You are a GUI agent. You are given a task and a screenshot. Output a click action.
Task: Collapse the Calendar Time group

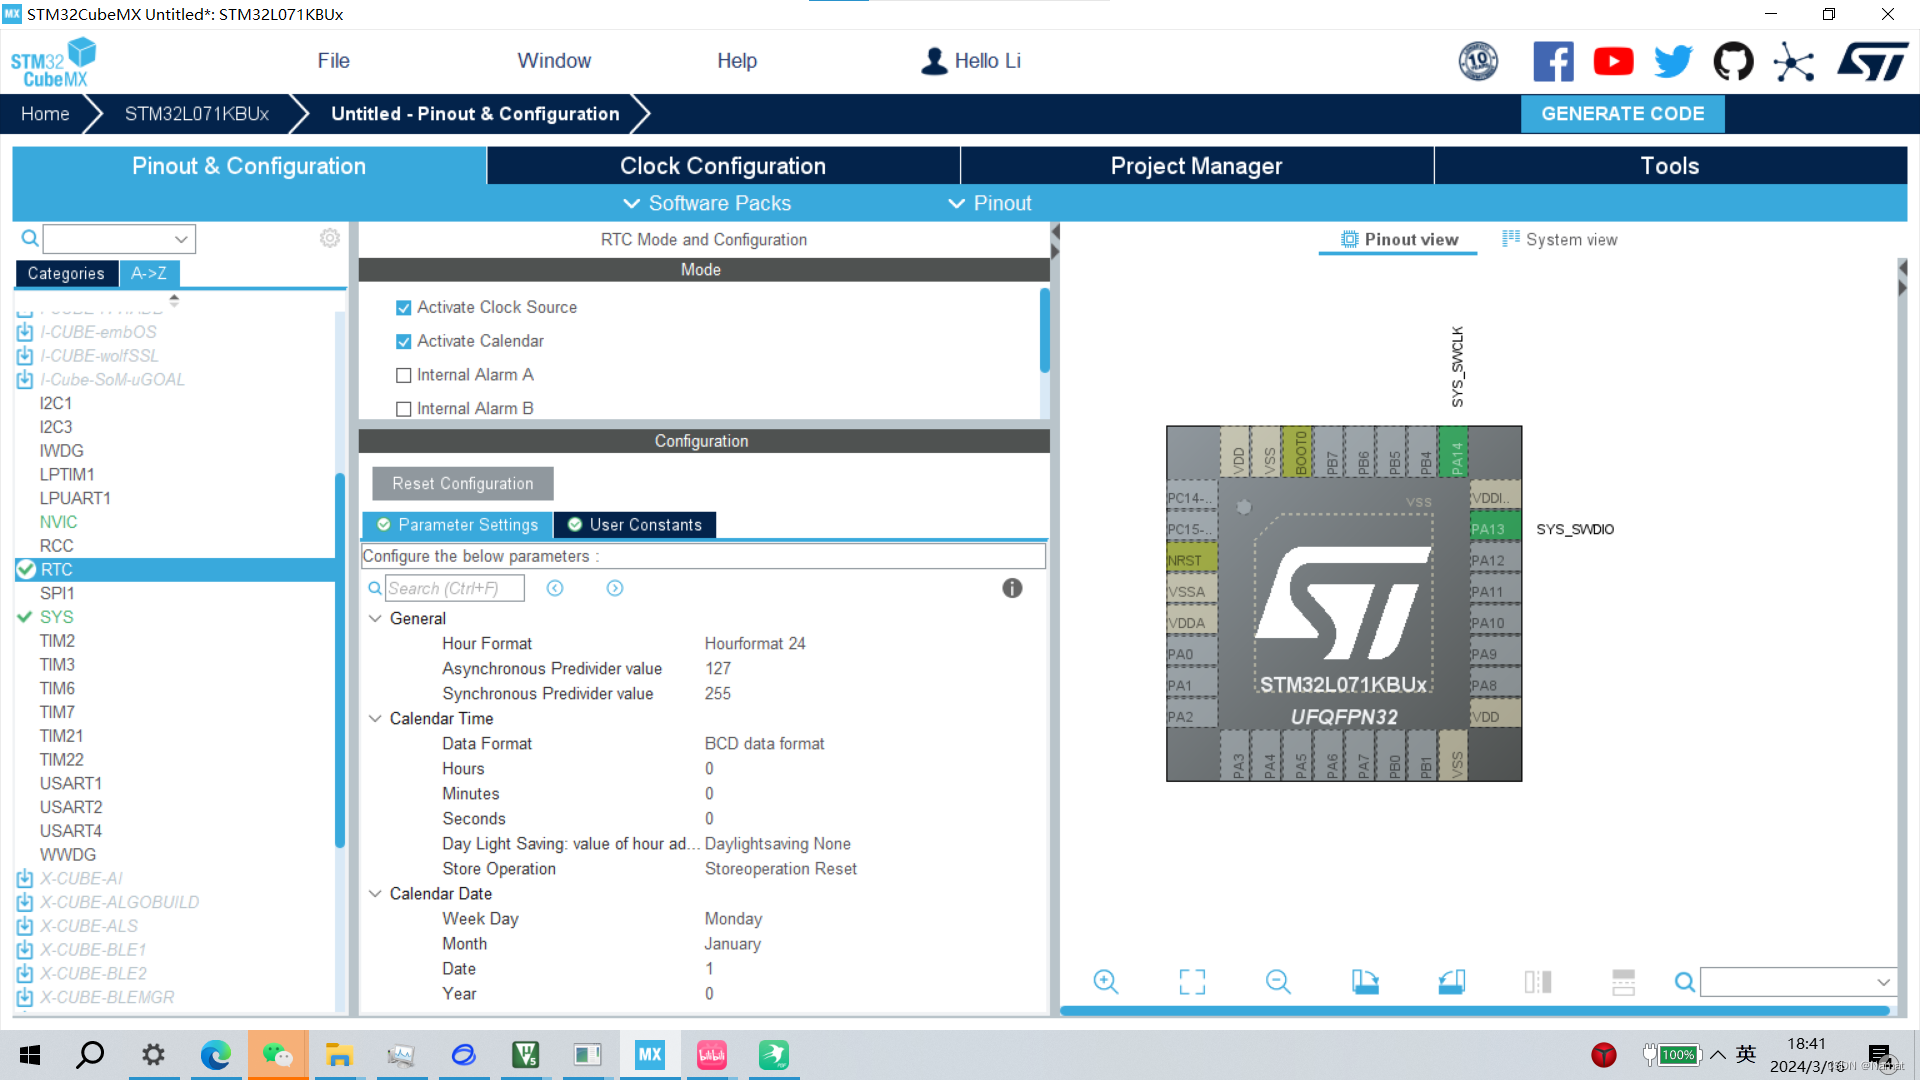point(375,718)
